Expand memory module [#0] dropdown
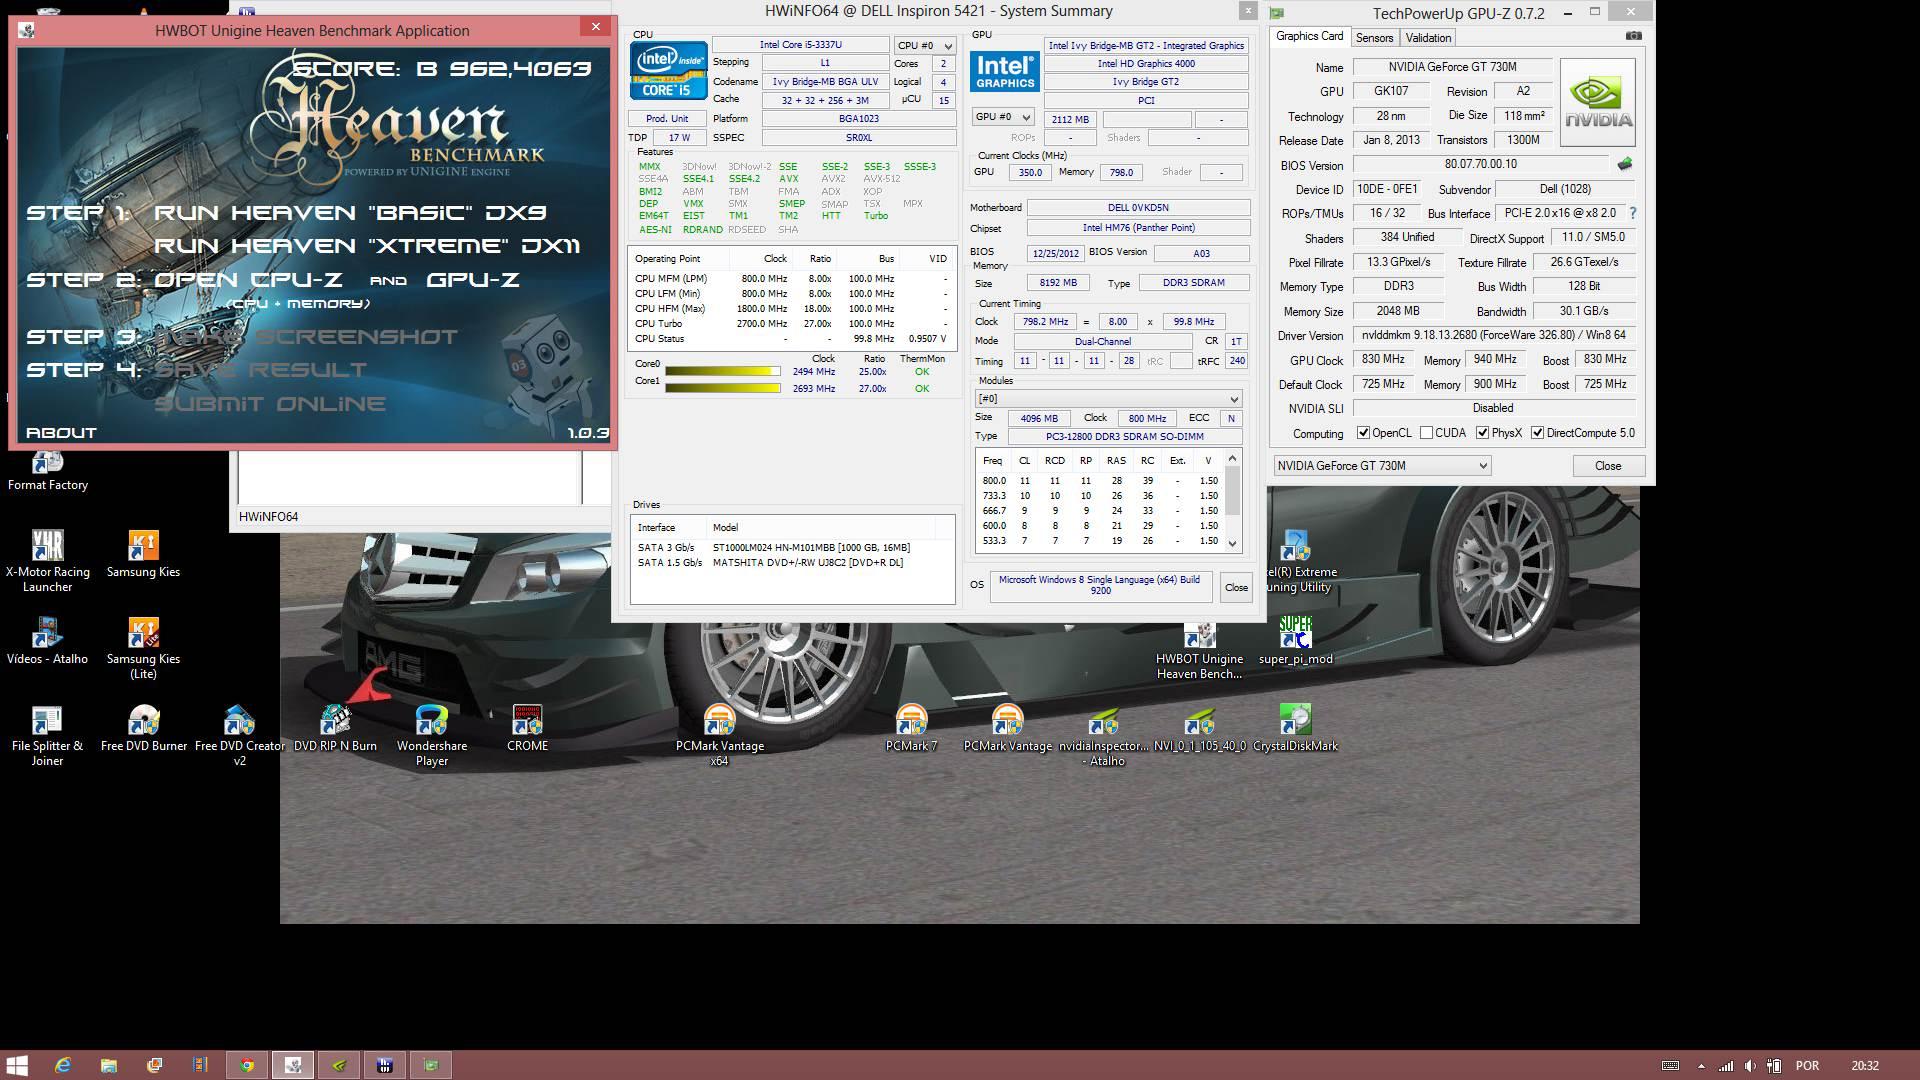 click(1108, 398)
